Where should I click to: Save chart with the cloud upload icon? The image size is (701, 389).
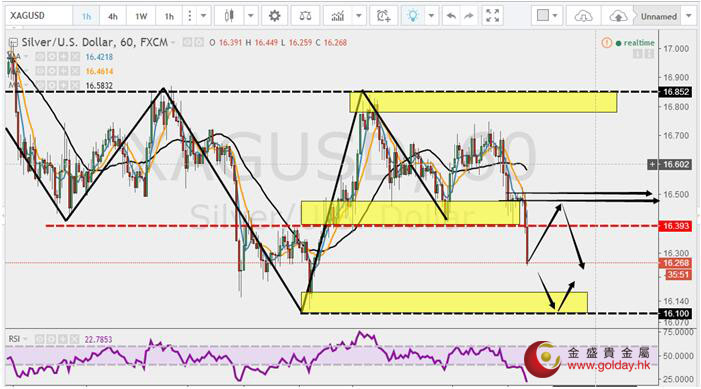(619, 17)
